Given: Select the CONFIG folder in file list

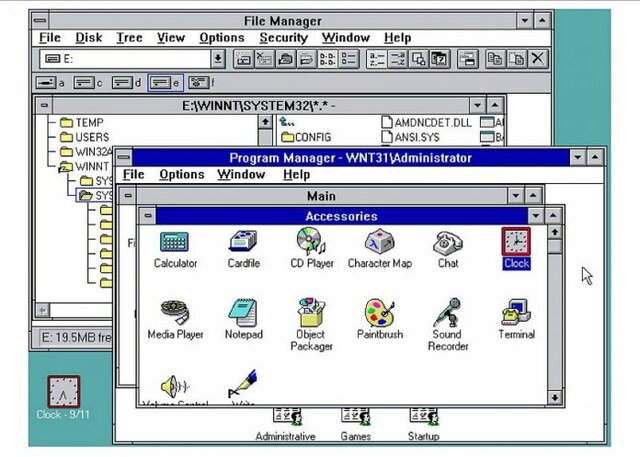Looking at the screenshot, I should (x=306, y=137).
